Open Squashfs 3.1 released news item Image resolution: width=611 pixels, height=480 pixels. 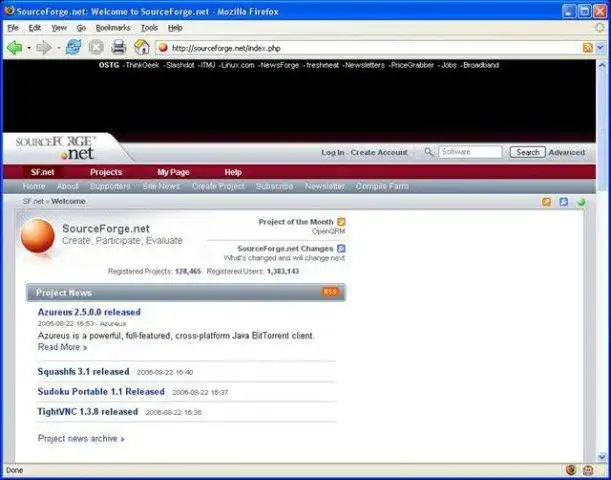(83, 371)
